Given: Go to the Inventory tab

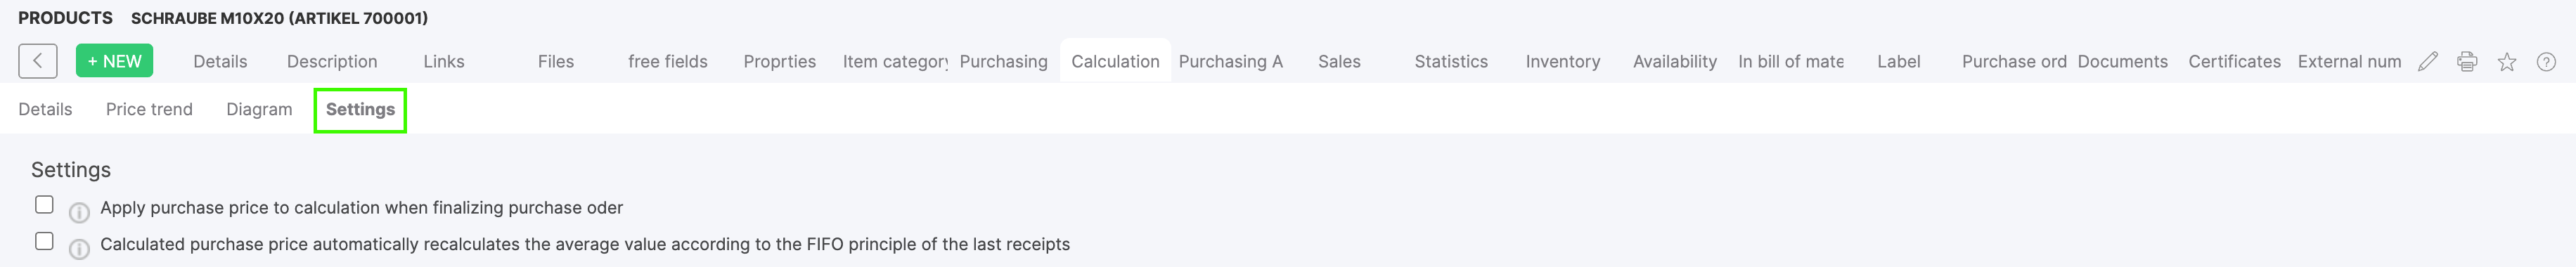Looking at the screenshot, I should 1562,61.
